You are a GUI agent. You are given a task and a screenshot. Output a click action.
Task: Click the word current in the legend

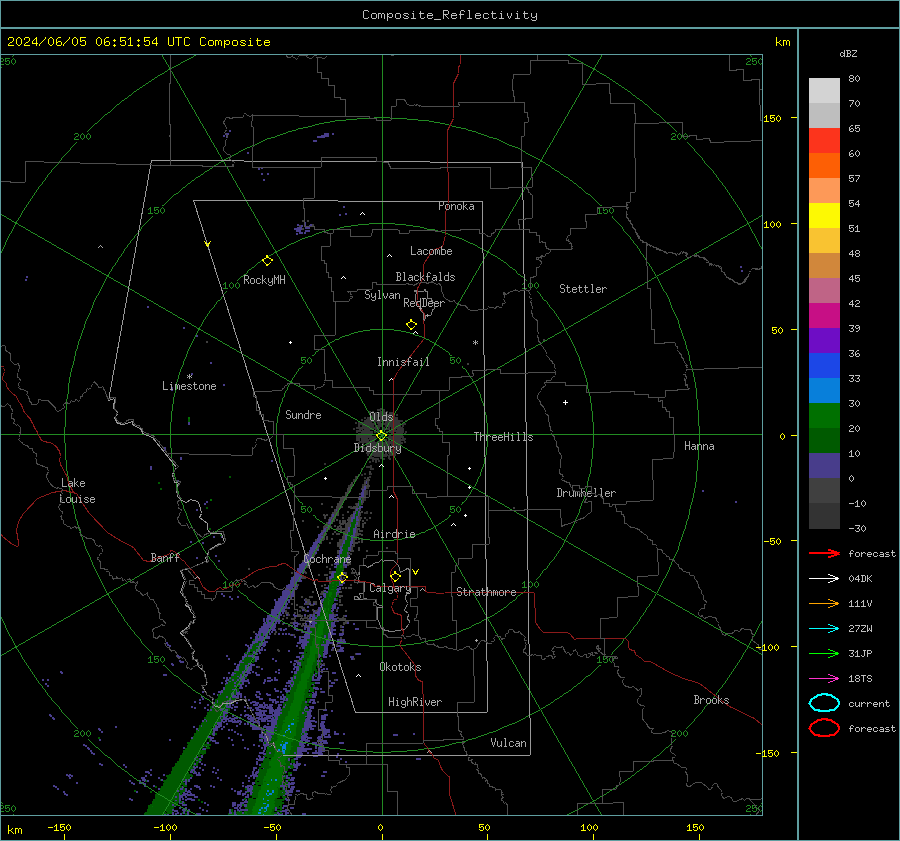[x=869, y=703]
